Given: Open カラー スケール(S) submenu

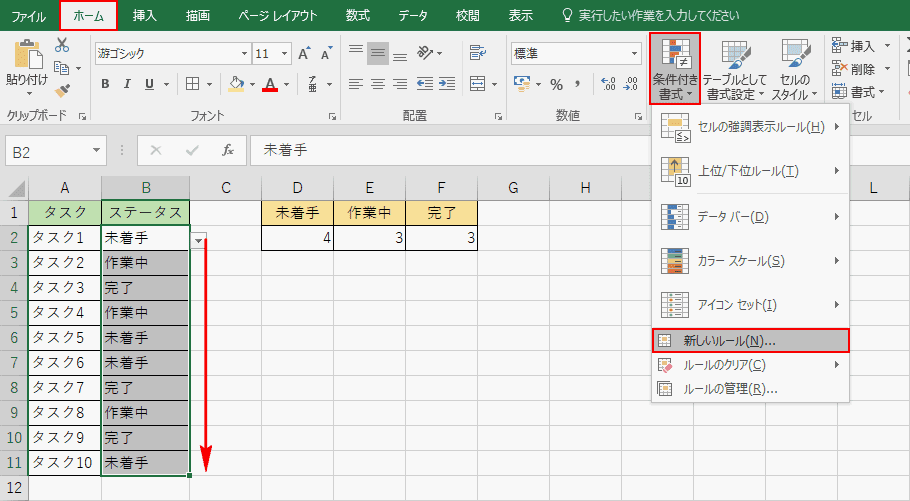Looking at the screenshot, I should [x=750, y=261].
